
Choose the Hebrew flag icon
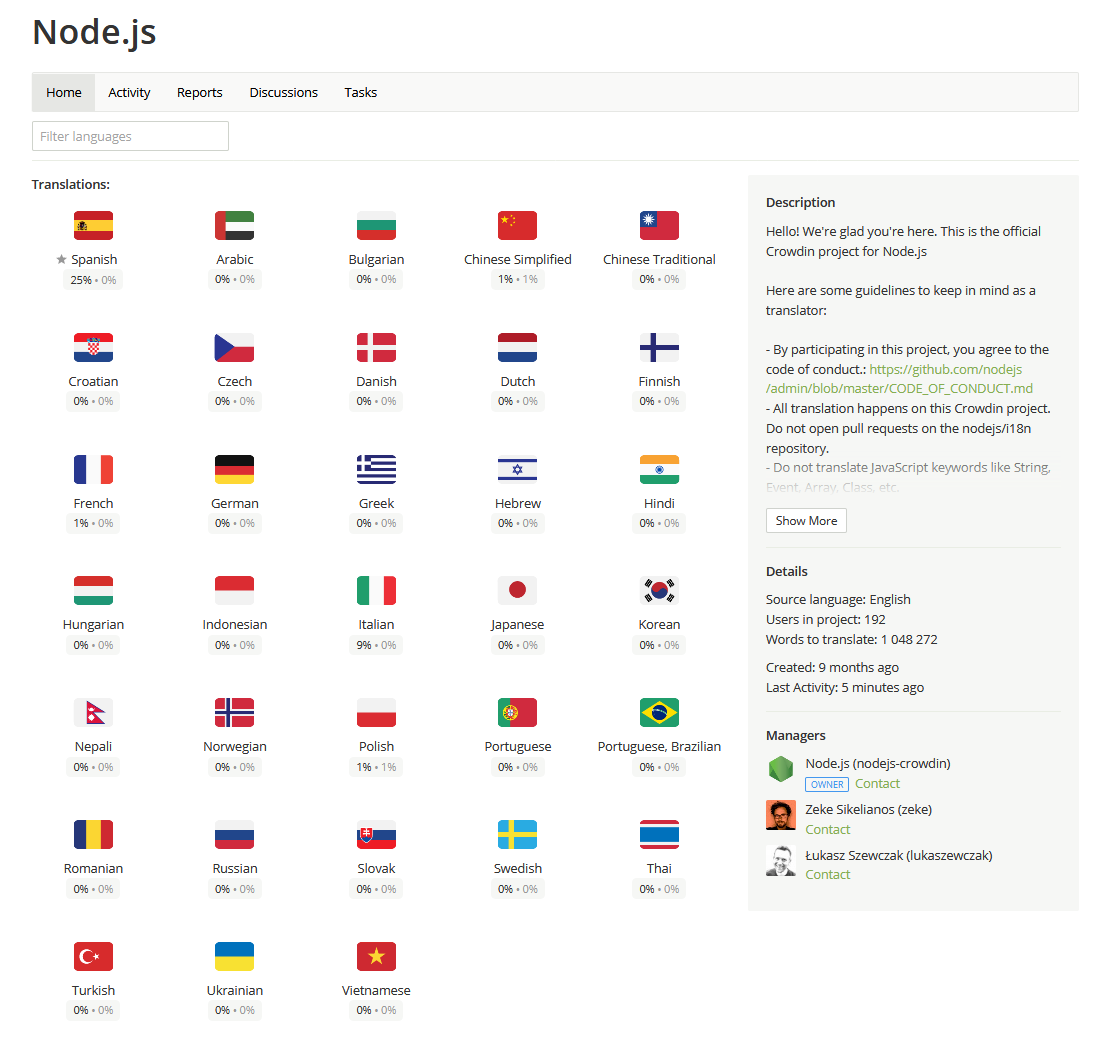[517, 470]
